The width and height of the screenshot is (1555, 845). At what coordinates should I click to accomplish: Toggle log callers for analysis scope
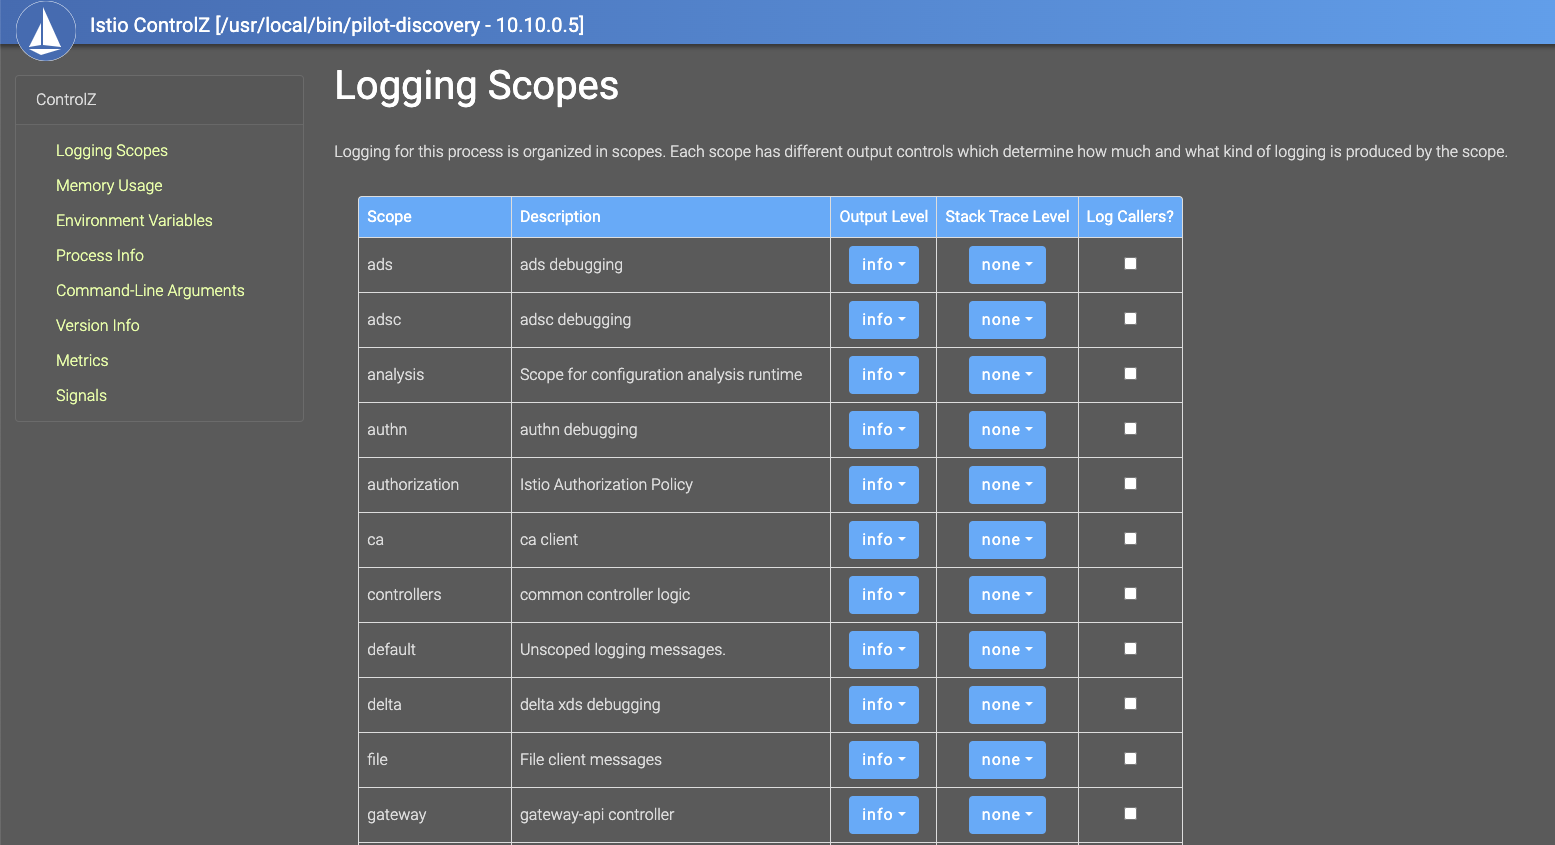click(1130, 374)
